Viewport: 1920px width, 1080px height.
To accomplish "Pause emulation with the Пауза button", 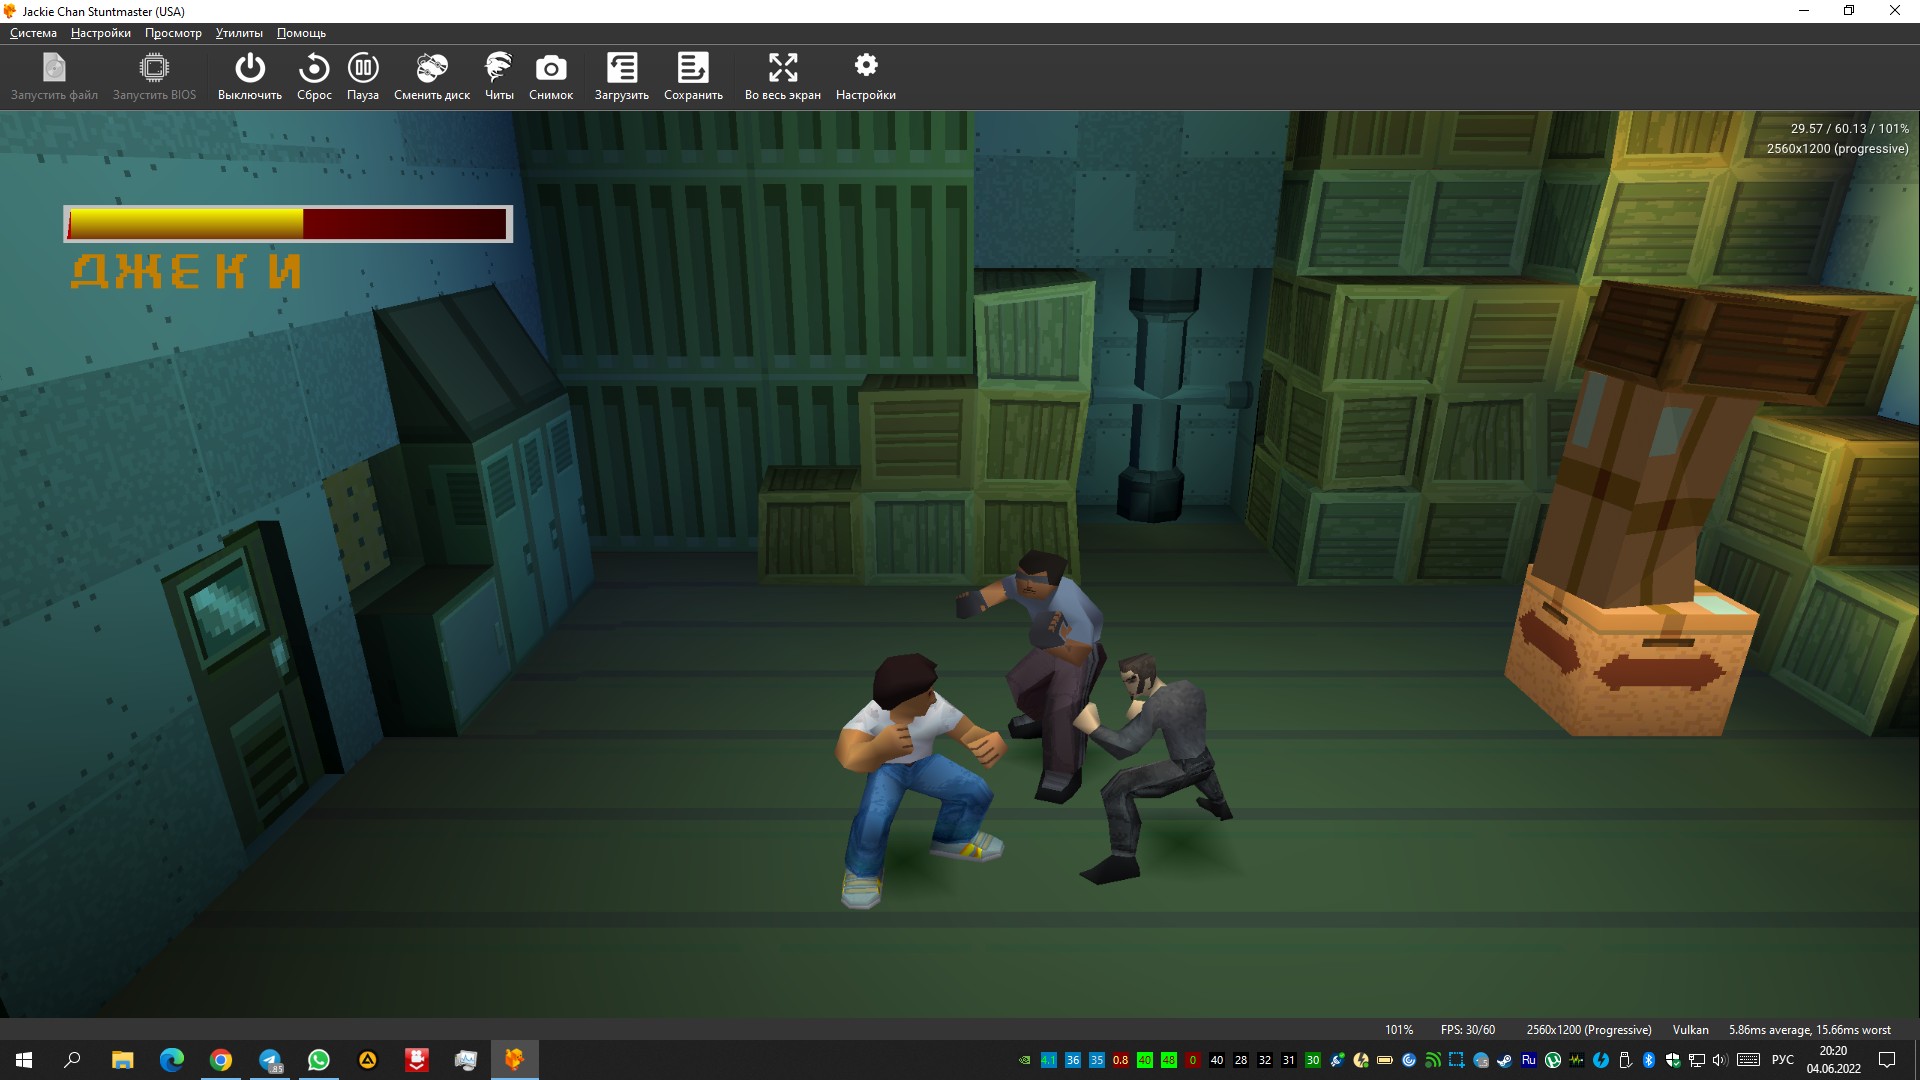I will point(362,77).
